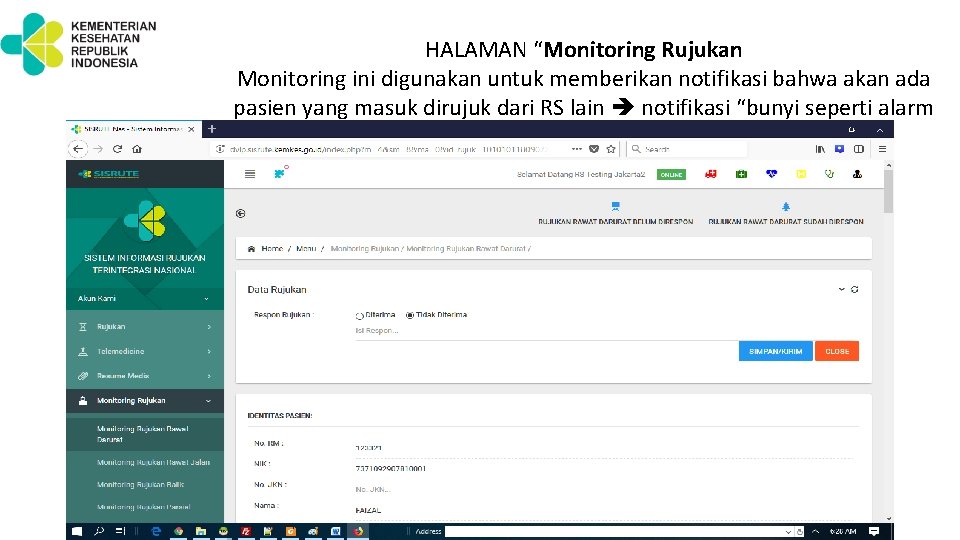Viewport: 960px width, 540px height.
Task: Open Rujukan Rawat Darurat Belum Direspon
Action: coord(615,214)
